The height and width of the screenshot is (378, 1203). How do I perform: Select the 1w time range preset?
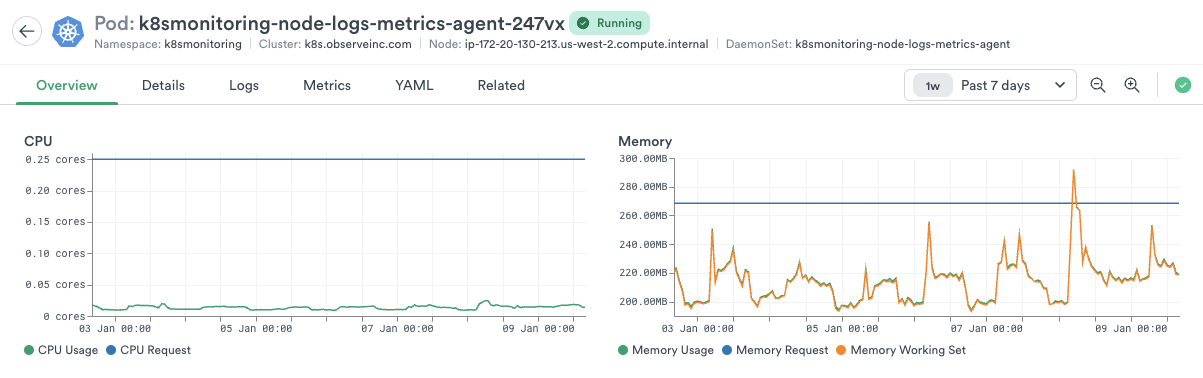(x=932, y=86)
